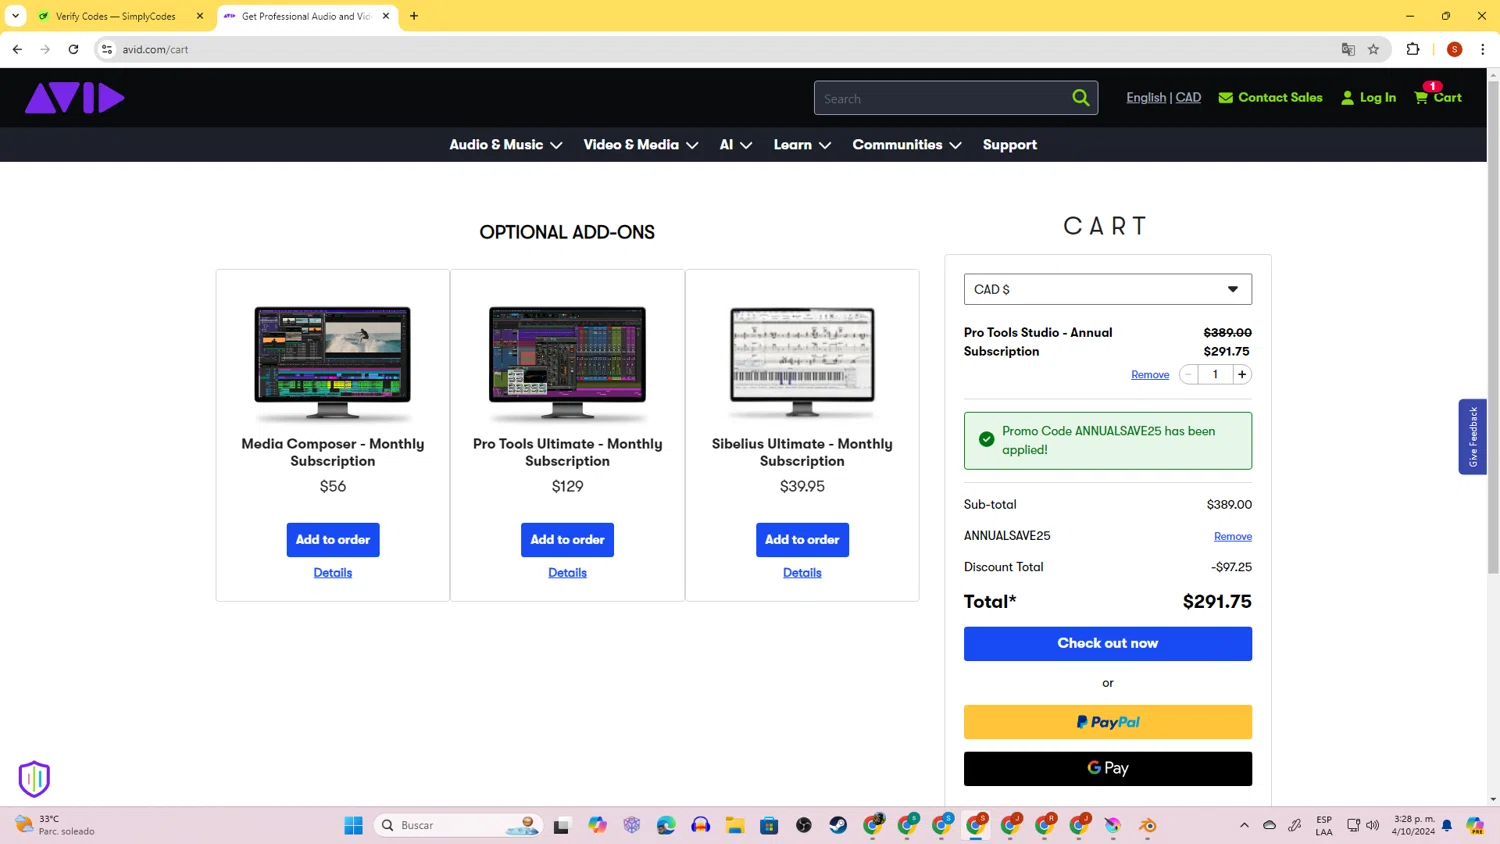Expand the Learn menu
Screen dimensions: 1500x844
coord(802,145)
